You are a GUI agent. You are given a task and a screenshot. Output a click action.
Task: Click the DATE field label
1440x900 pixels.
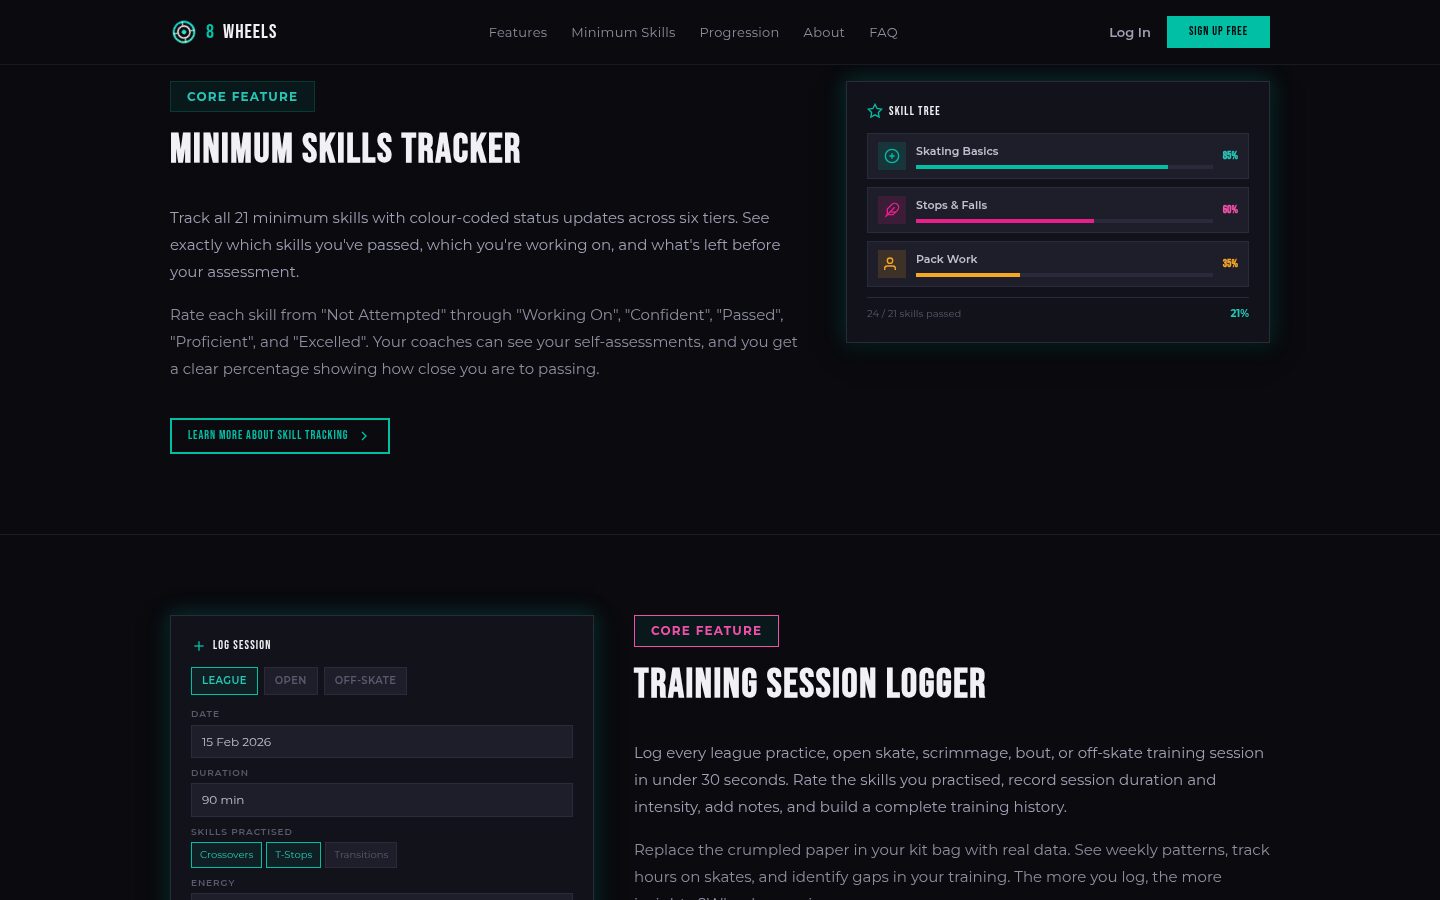[x=205, y=714]
